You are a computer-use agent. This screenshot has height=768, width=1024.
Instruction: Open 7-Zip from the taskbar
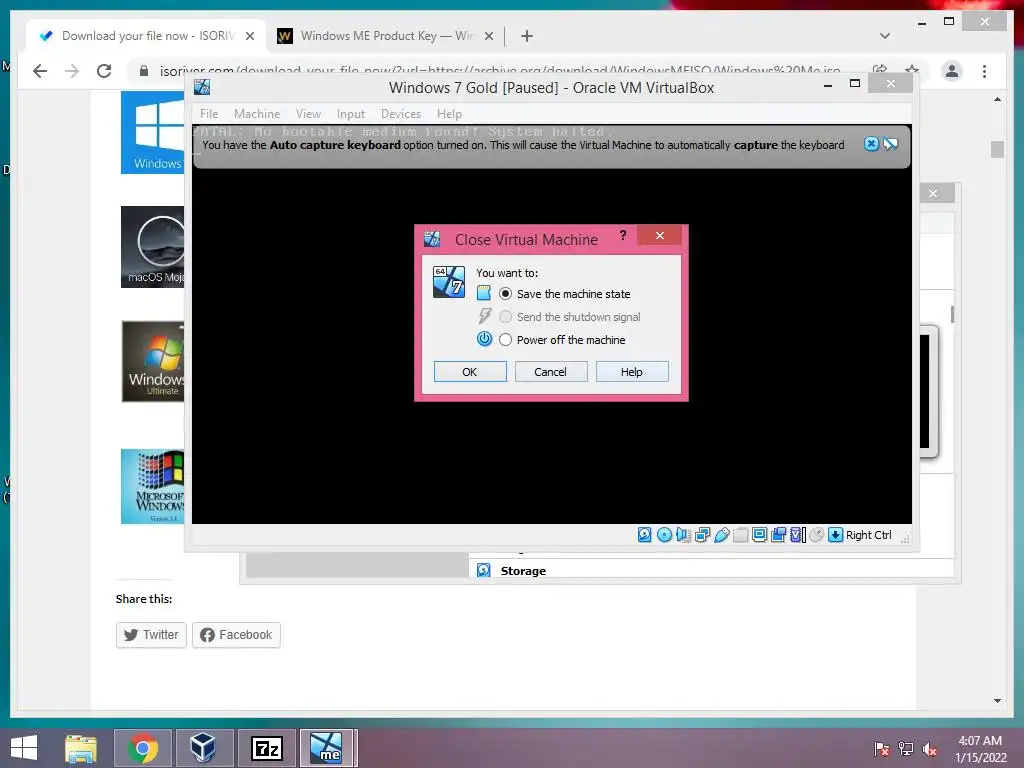(266, 748)
